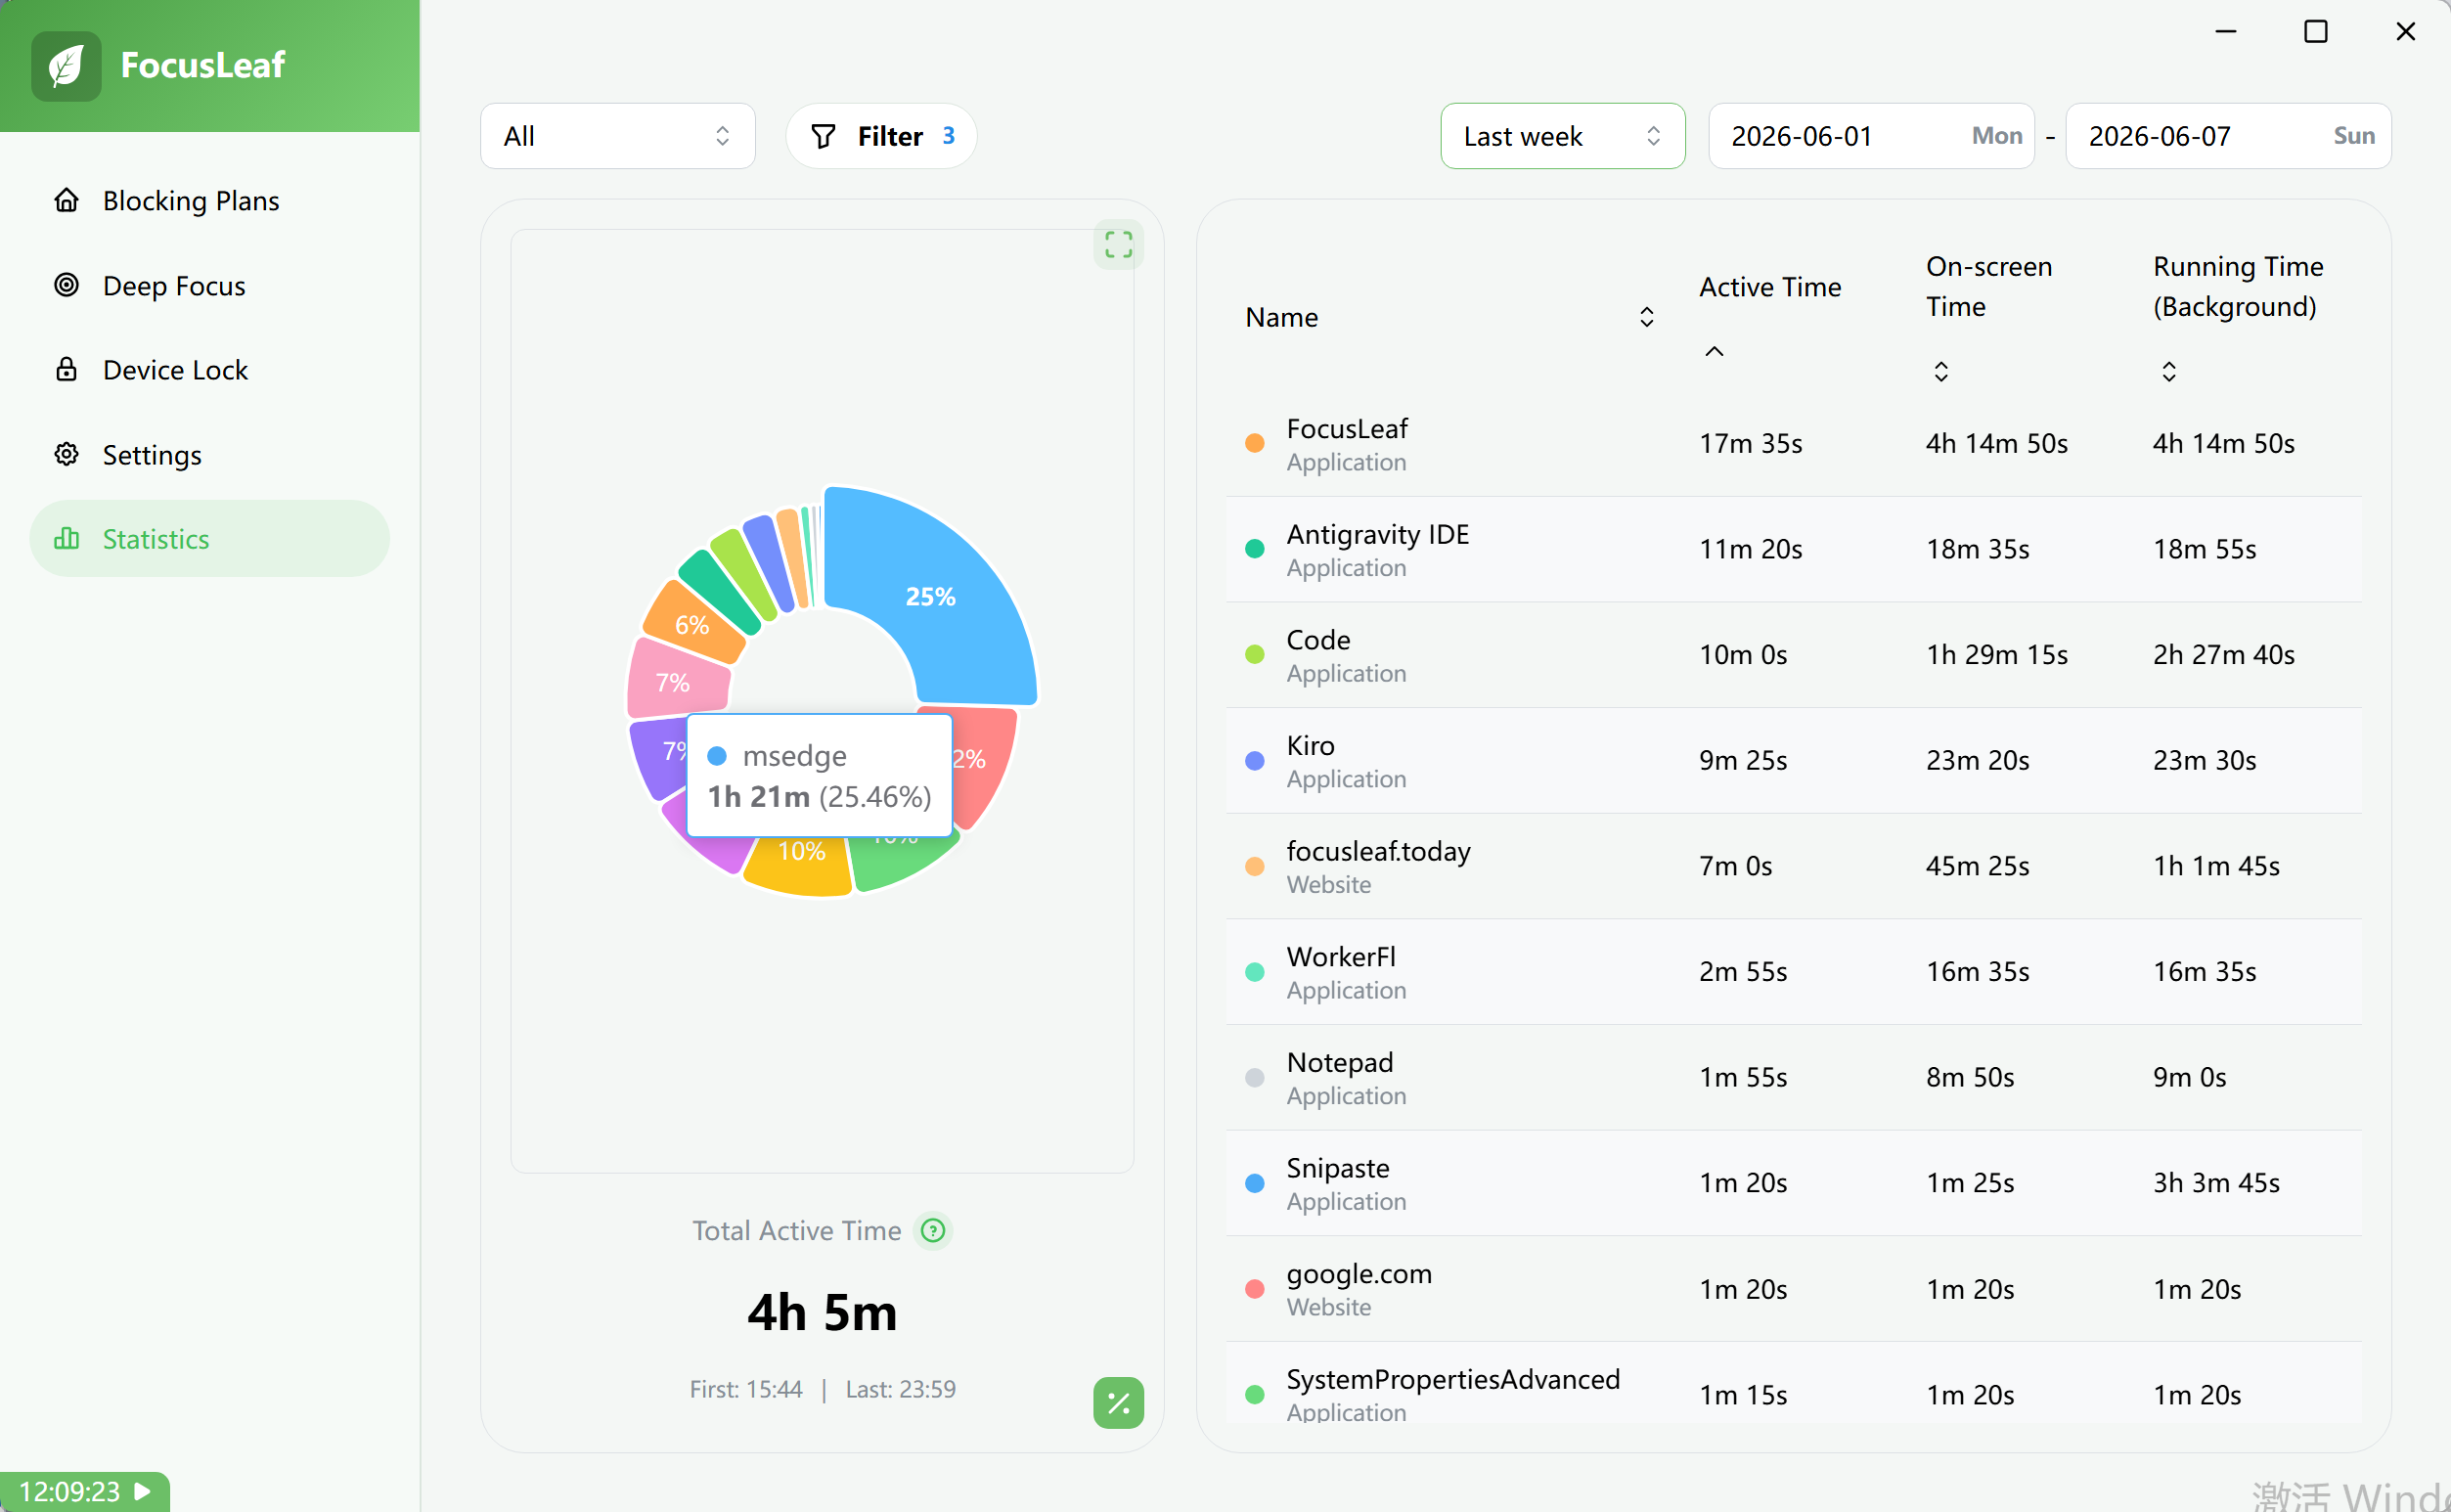Viewport: 2451px width, 1512px height.
Task: Sort by Active Time column arrow
Action: pos(1714,351)
